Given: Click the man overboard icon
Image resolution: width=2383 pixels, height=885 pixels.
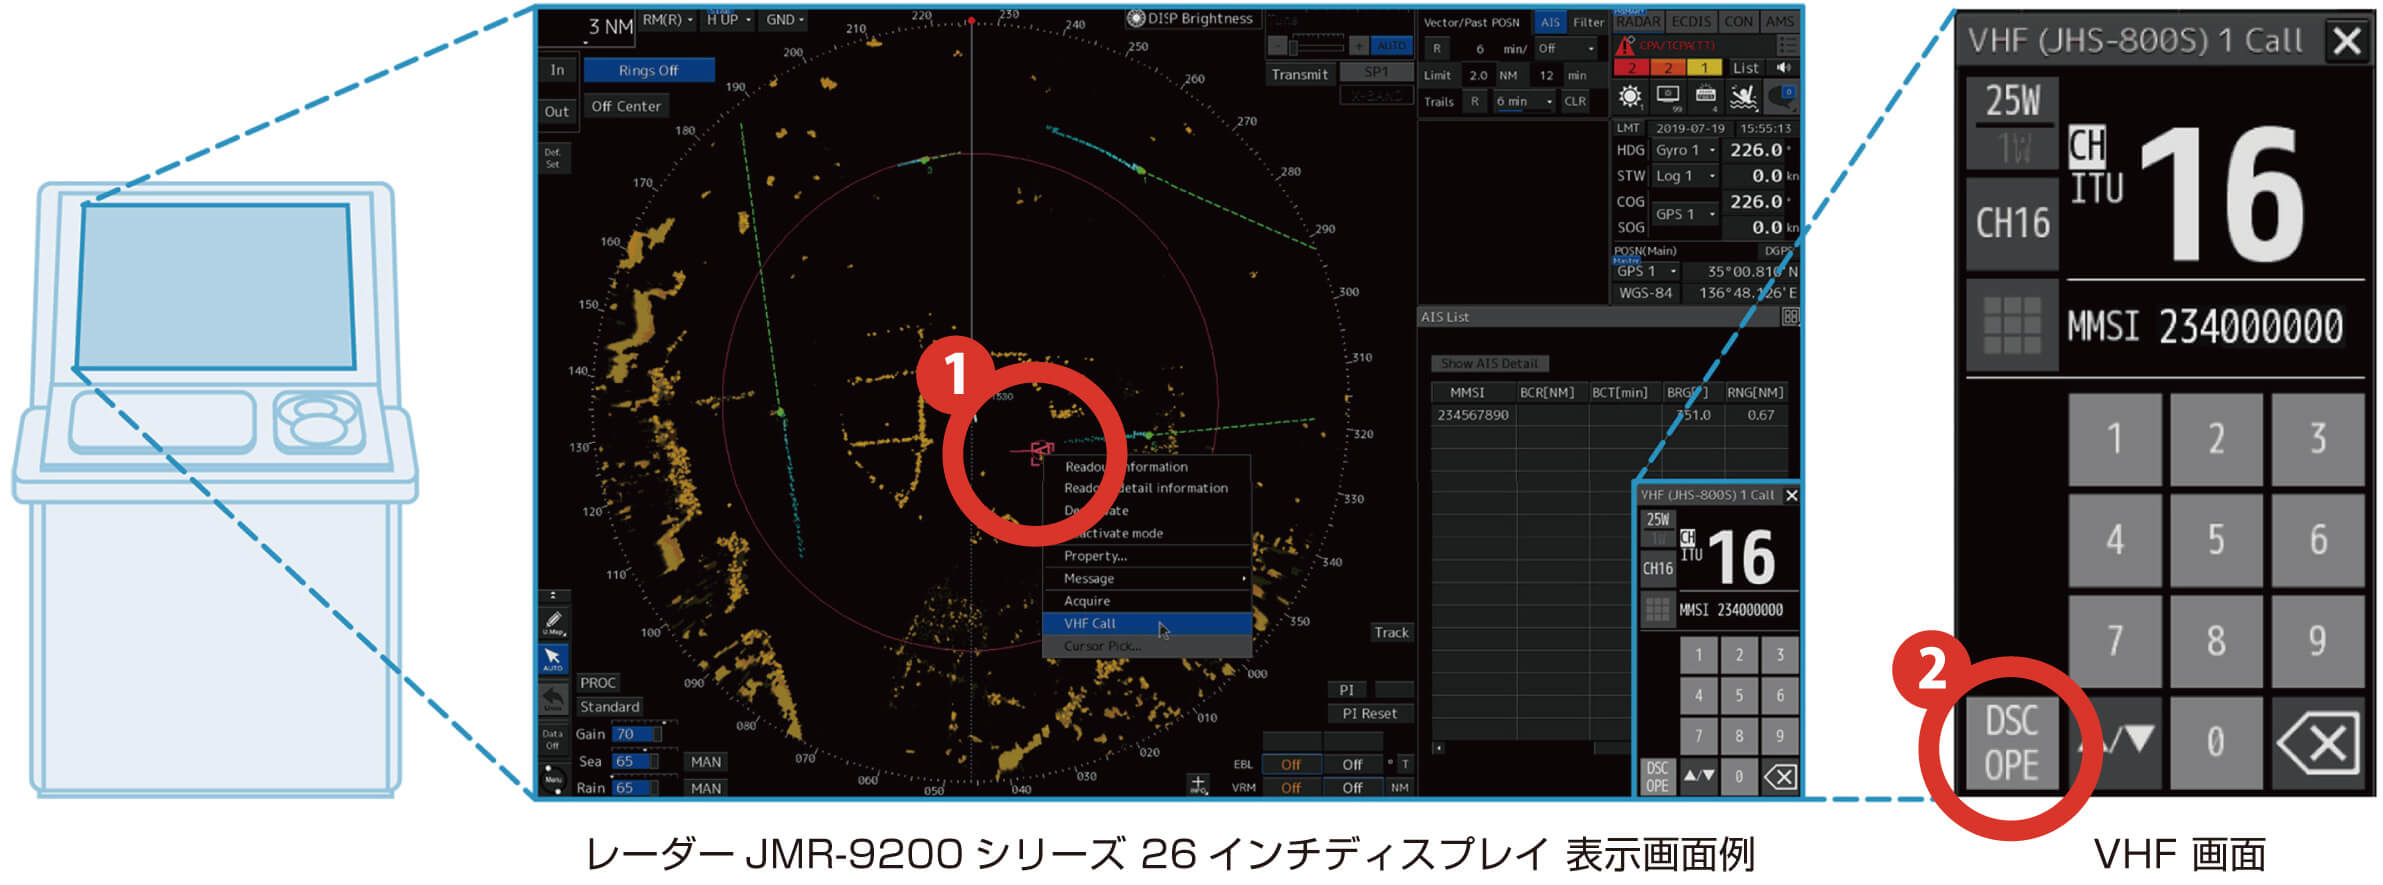Looking at the screenshot, I should tap(1744, 97).
